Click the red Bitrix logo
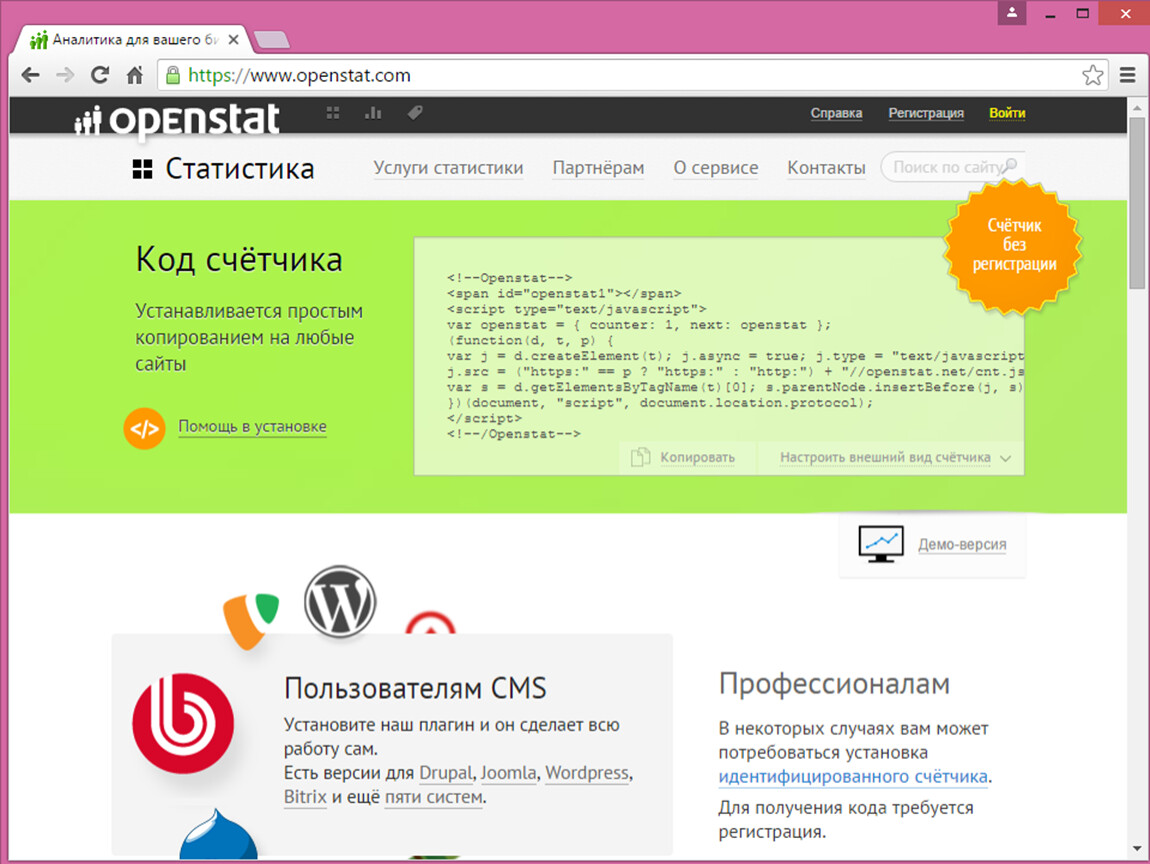Viewport: 1150px width, 864px height. pyautogui.click(x=183, y=723)
